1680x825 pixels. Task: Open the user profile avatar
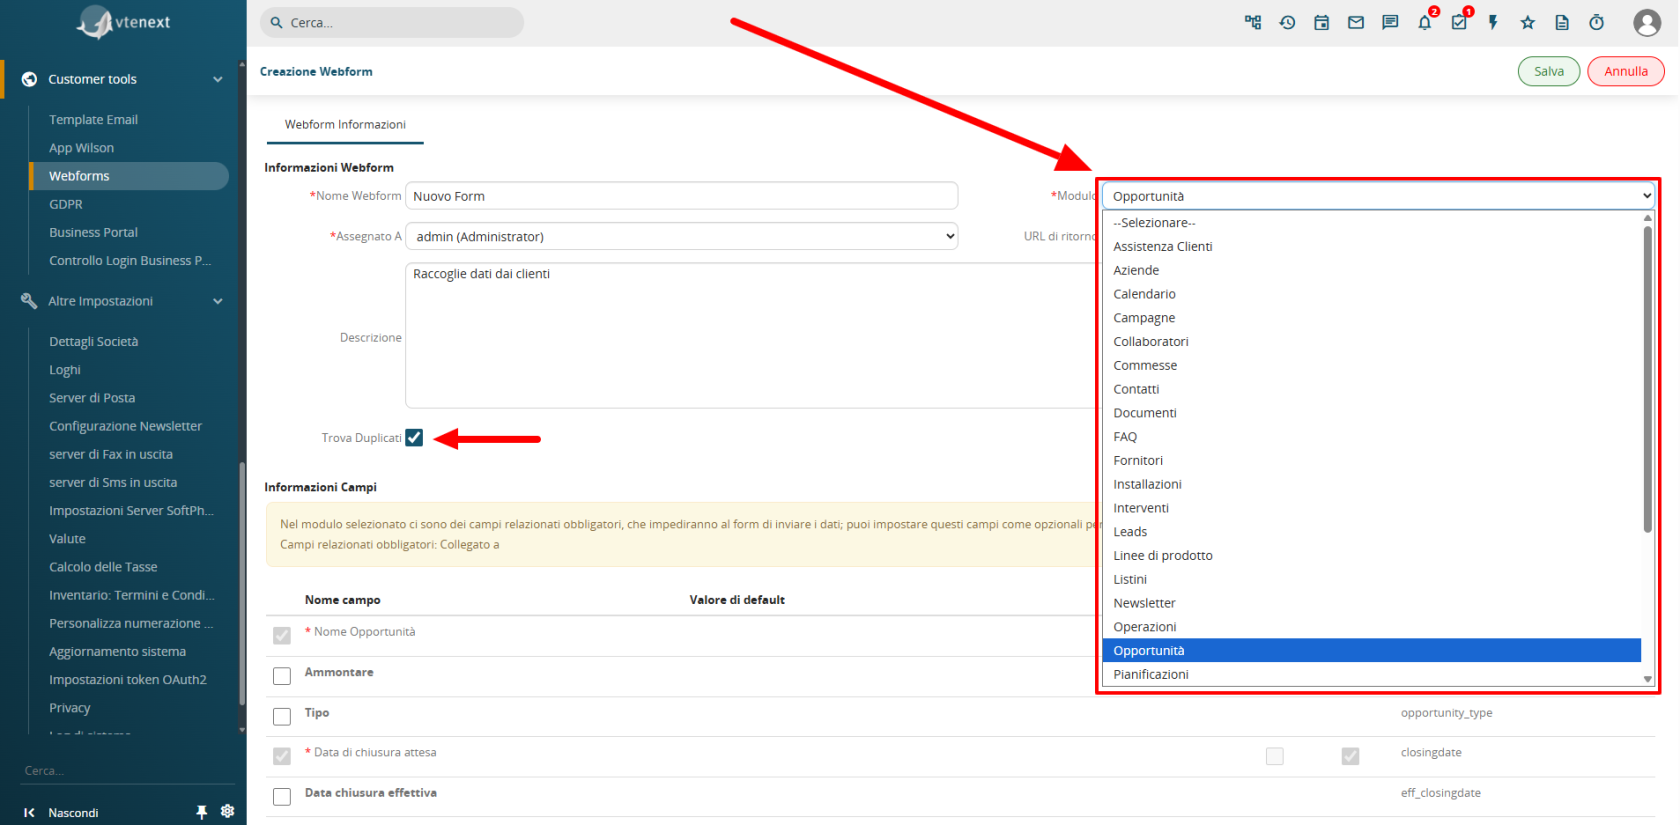[x=1647, y=22]
